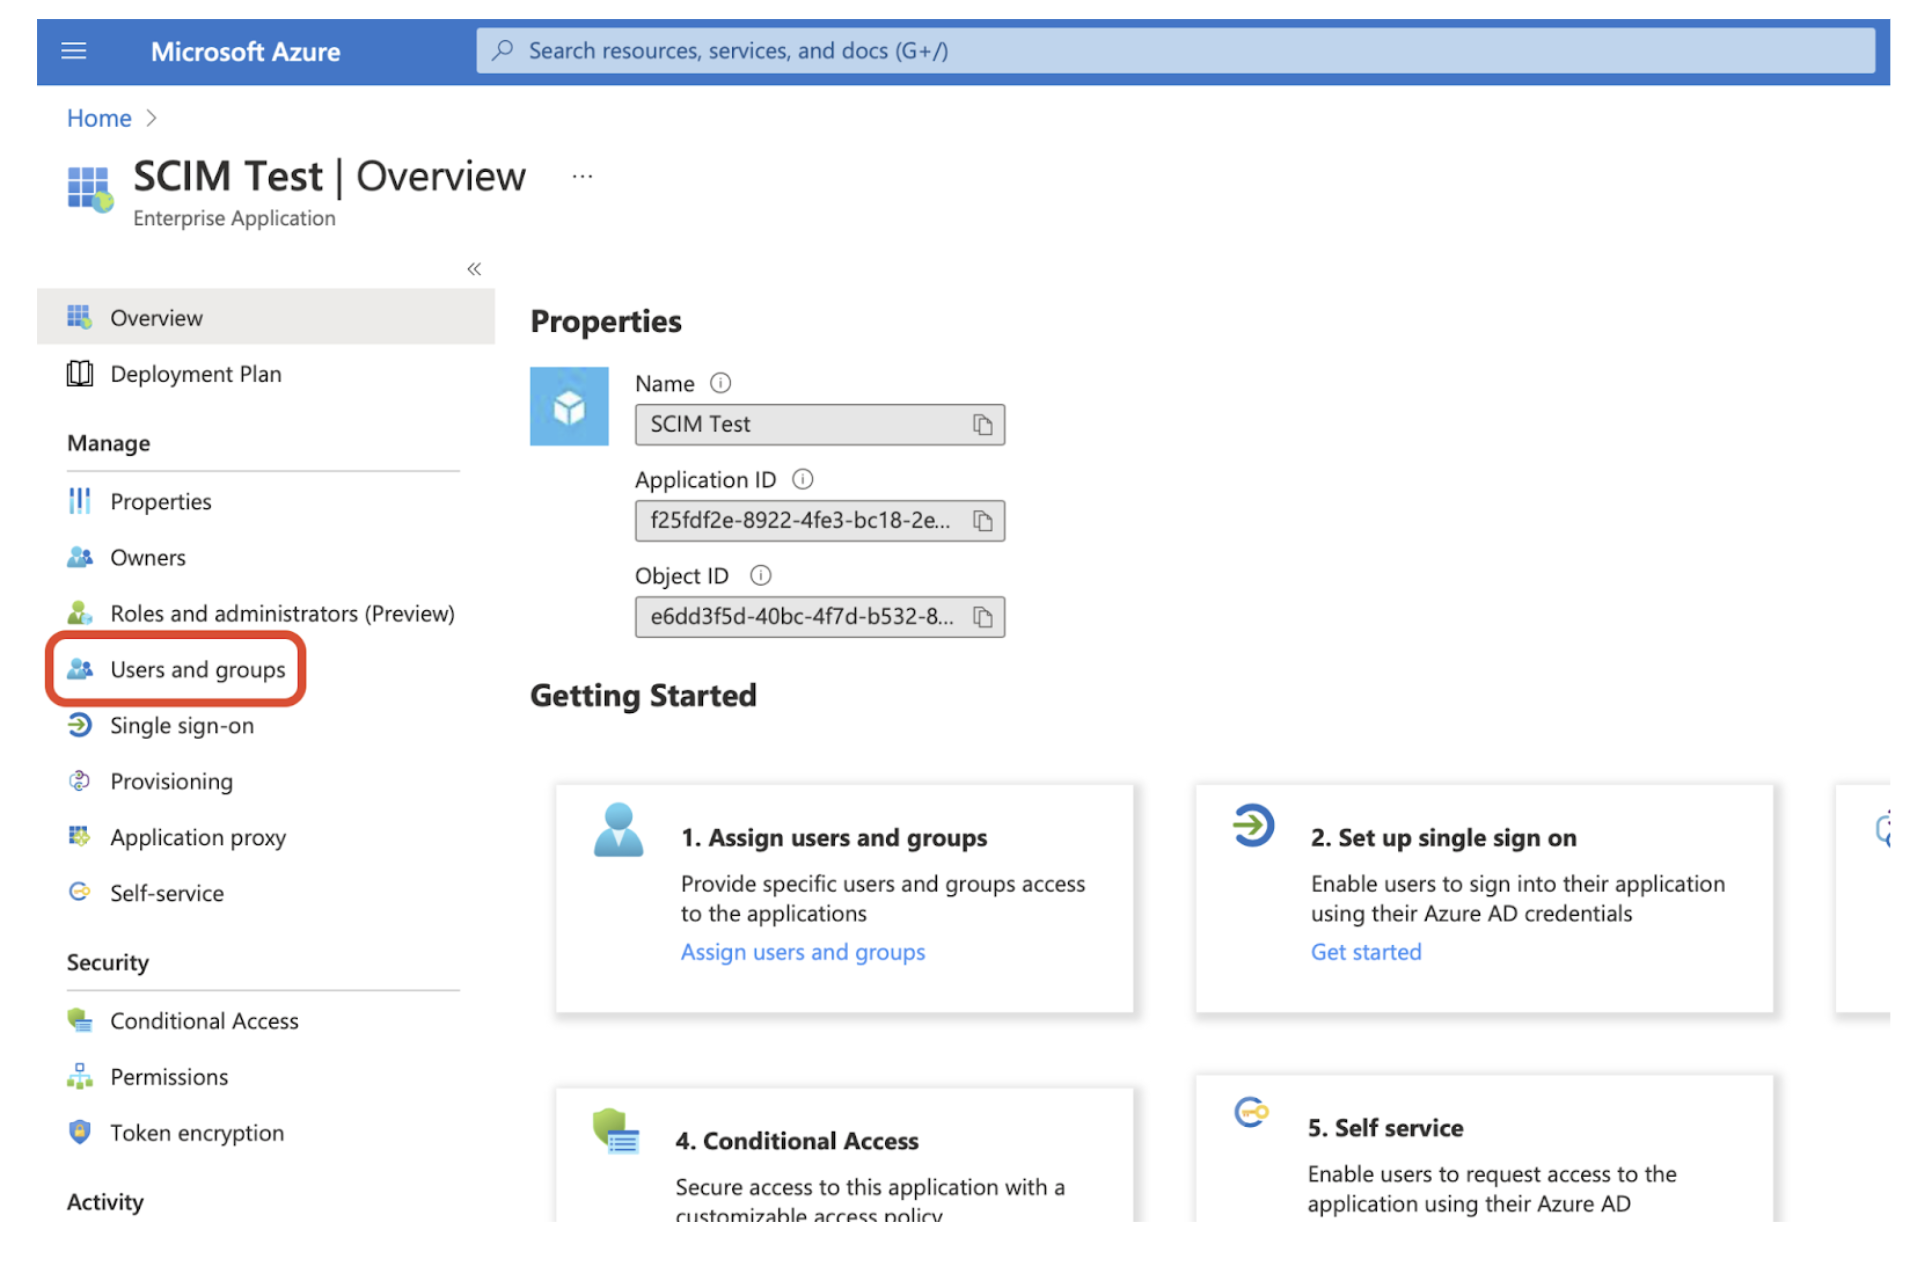Click the 4. Conditional Access card heading
1918x1264 pixels.
coord(797,1141)
